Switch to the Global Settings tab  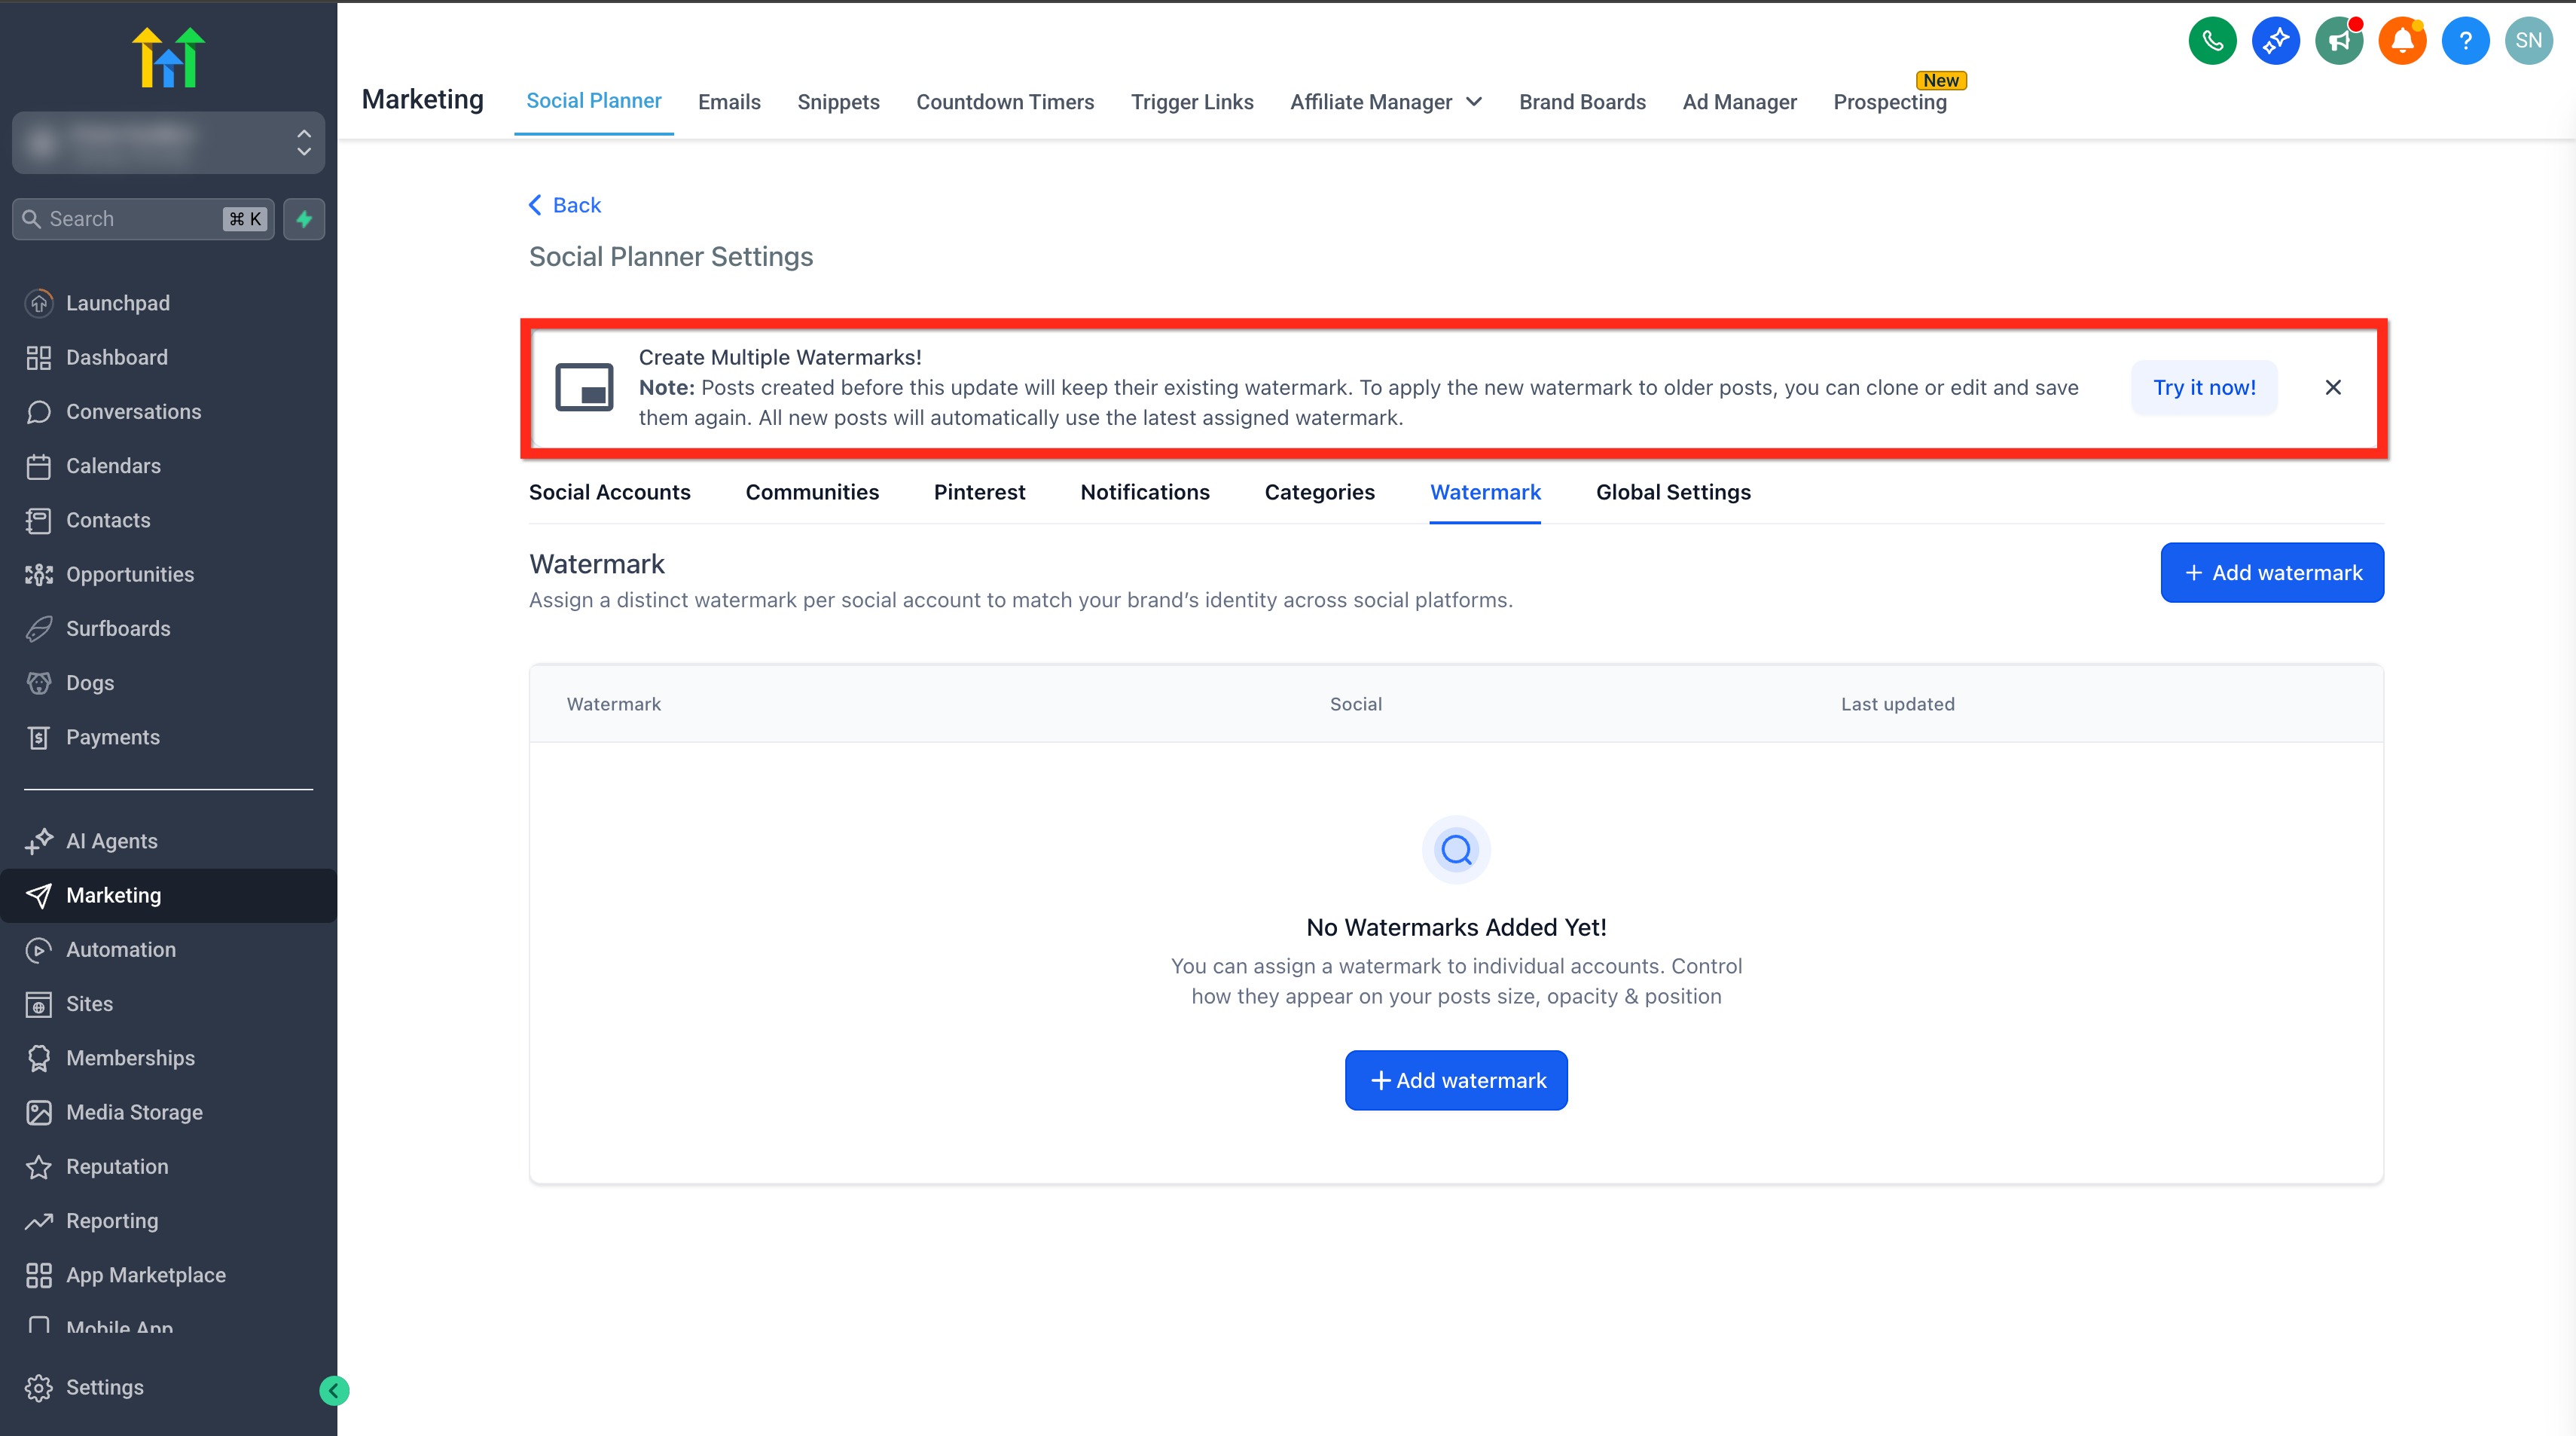(1672, 492)
